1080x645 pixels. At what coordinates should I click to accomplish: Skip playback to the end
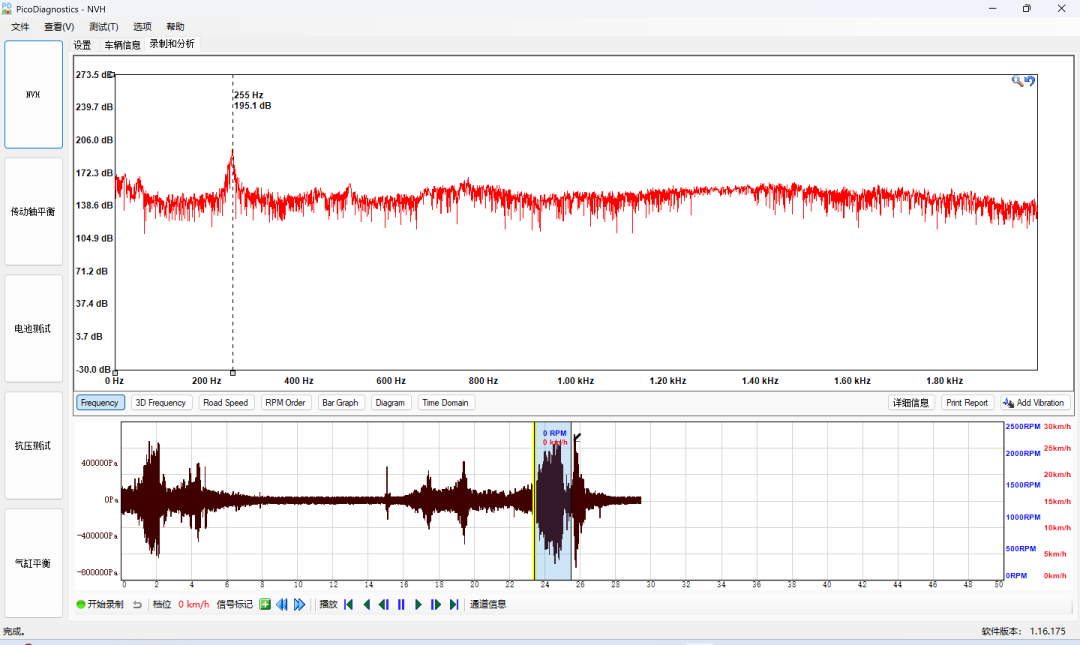click(x=454, y=604)
